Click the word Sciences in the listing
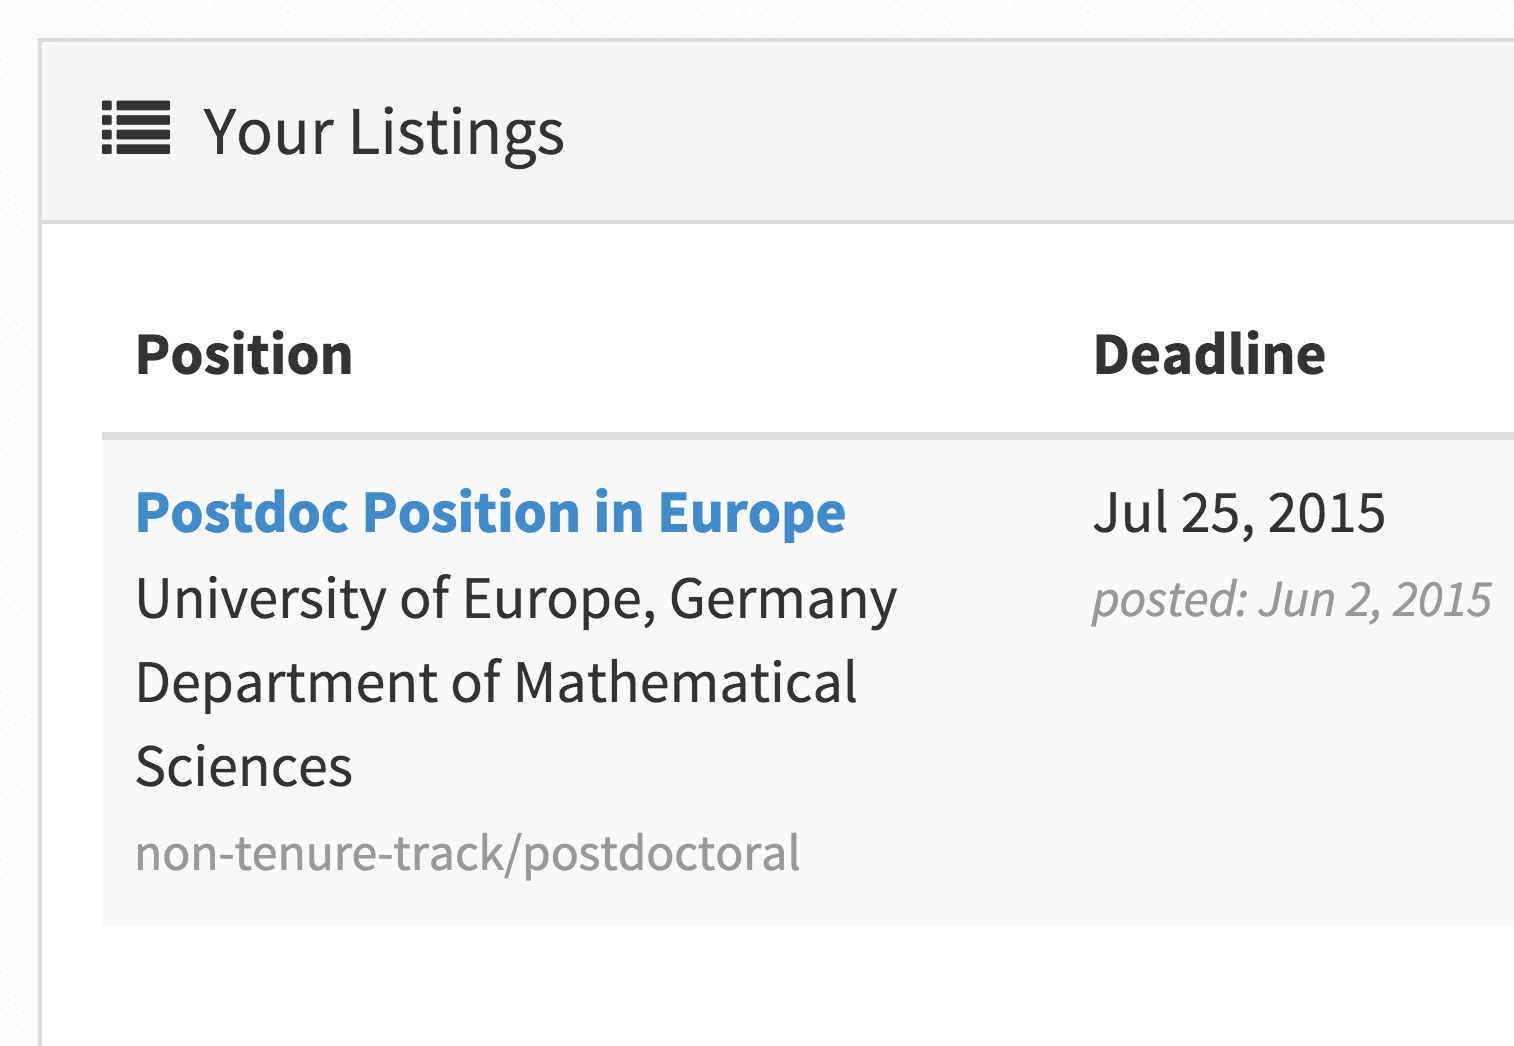 [244, 767]
